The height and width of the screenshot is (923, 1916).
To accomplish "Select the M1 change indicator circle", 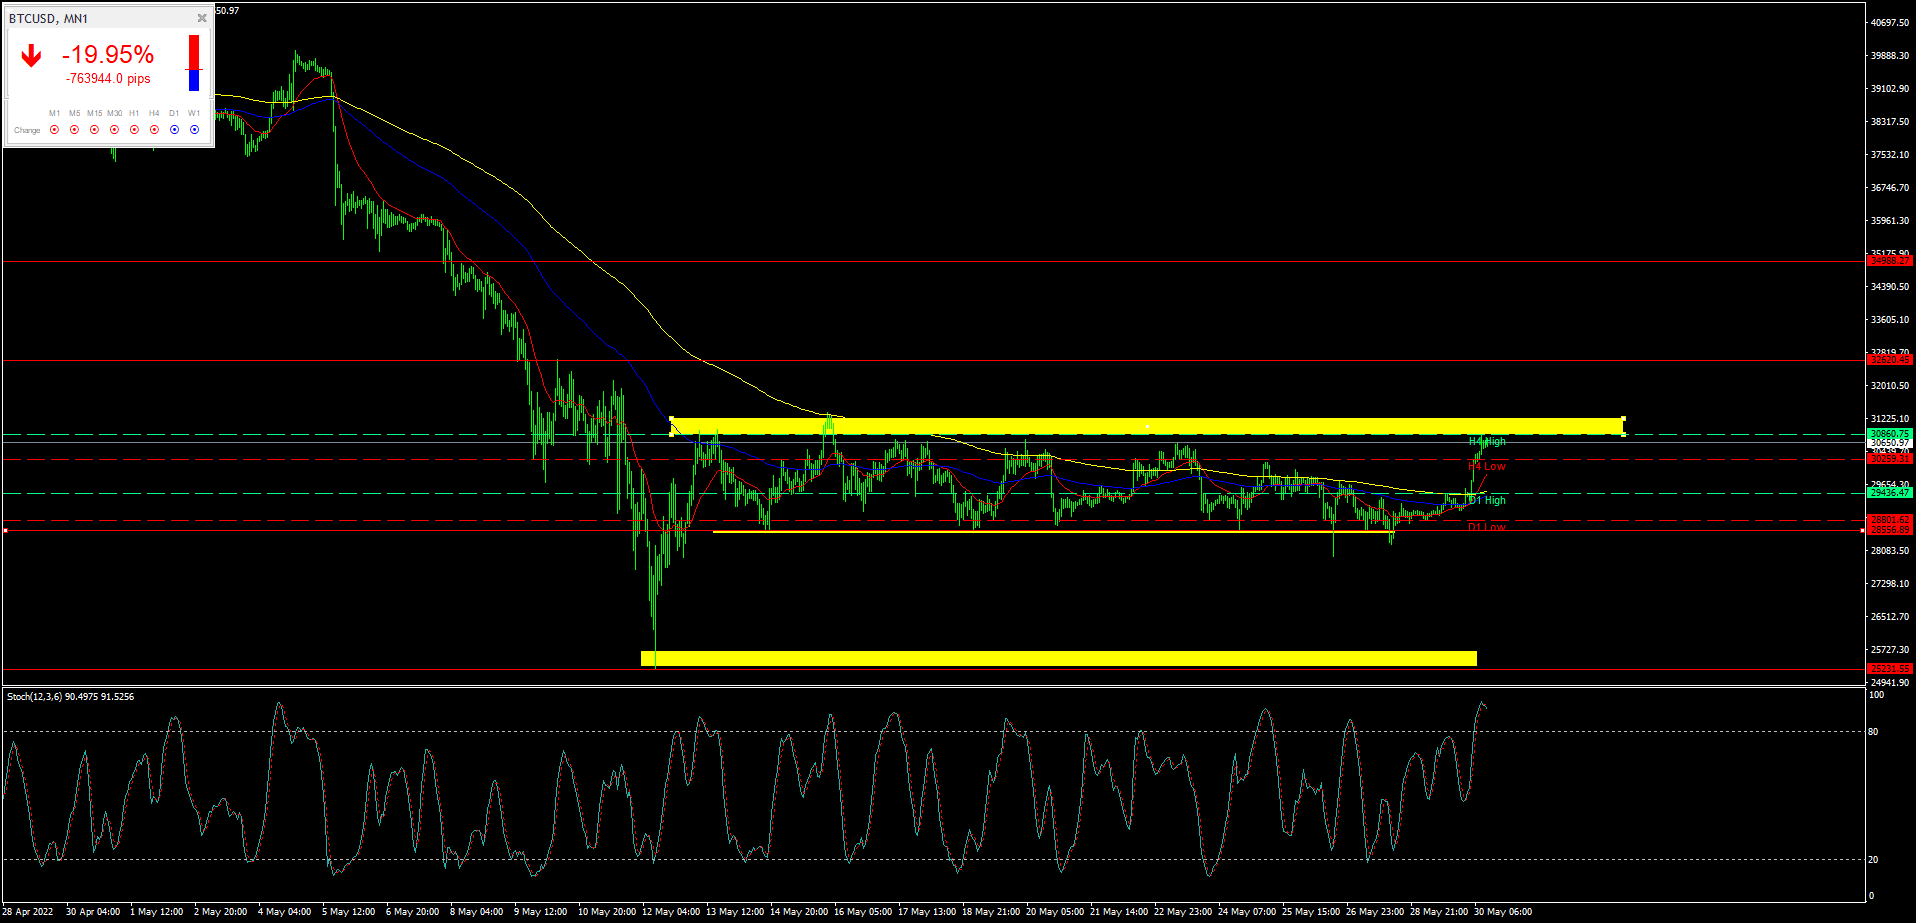I will (x=54, y=130).
